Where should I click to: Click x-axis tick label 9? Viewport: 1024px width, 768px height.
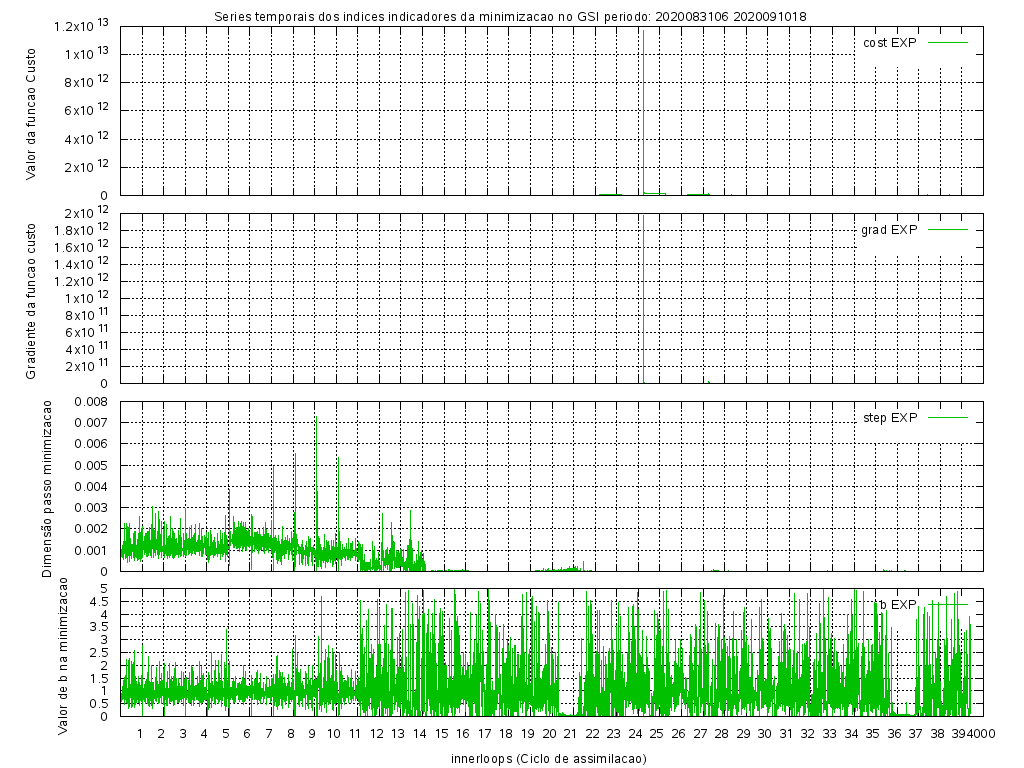click(x=312, y=734)
